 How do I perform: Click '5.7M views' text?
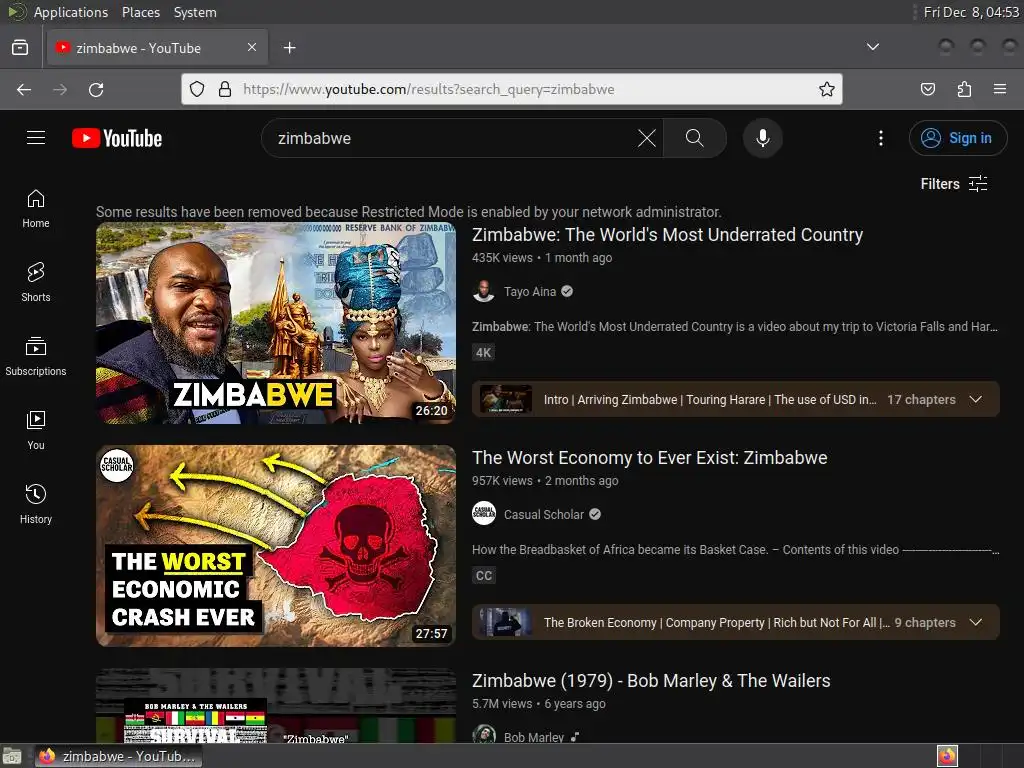pos(502,703)
